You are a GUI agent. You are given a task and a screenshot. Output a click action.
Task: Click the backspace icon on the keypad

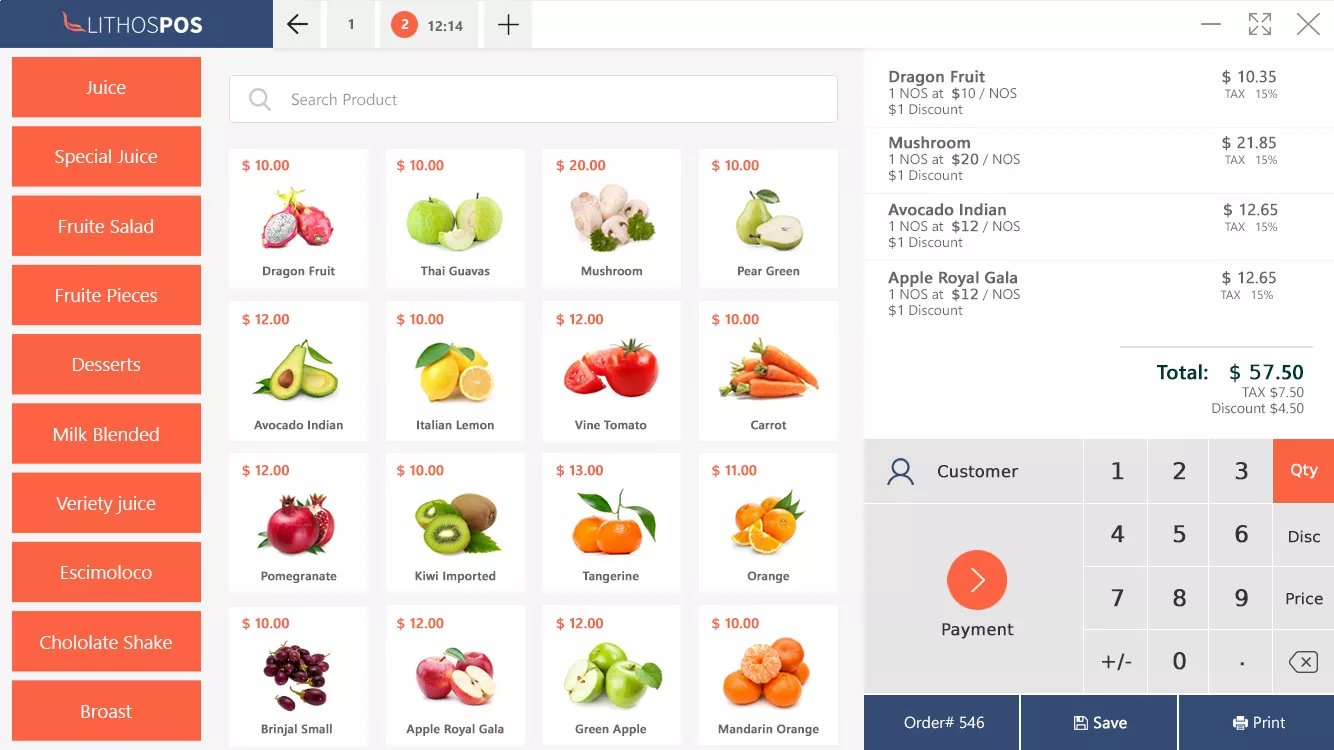pos(1303,661)
